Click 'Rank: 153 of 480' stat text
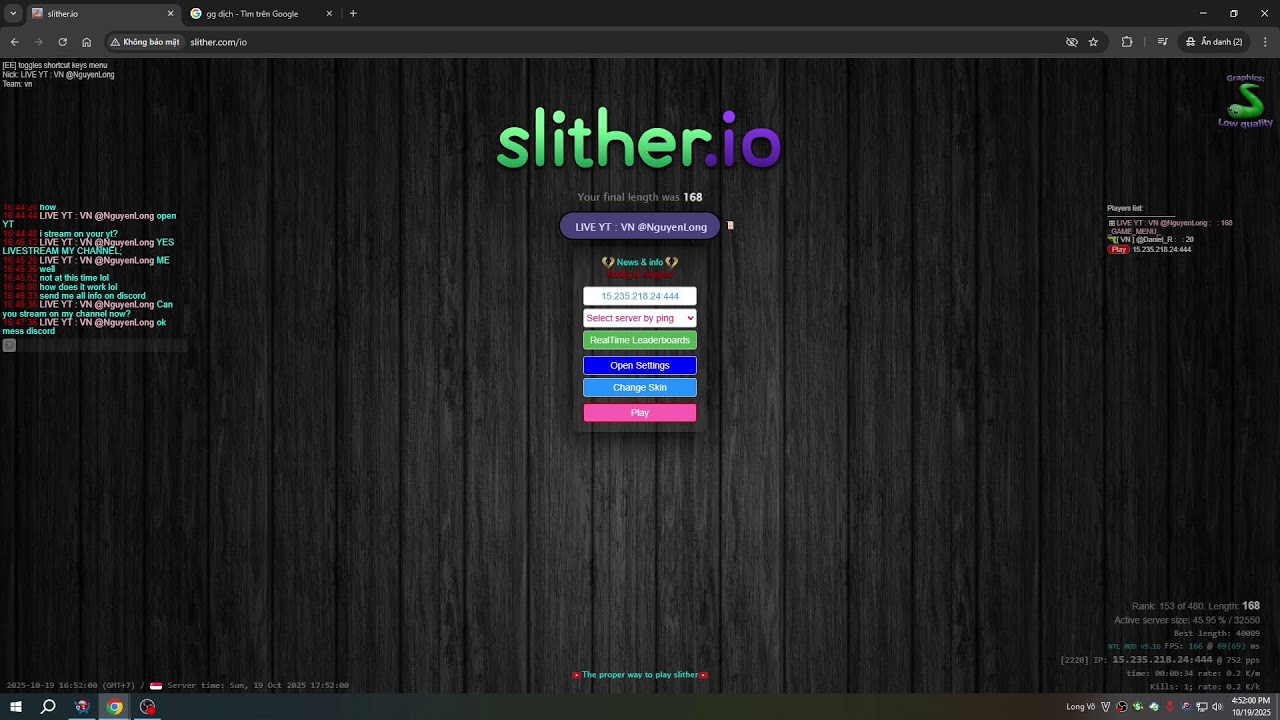This screenshot has height=720, width=1280. (x=1166, y=606)
